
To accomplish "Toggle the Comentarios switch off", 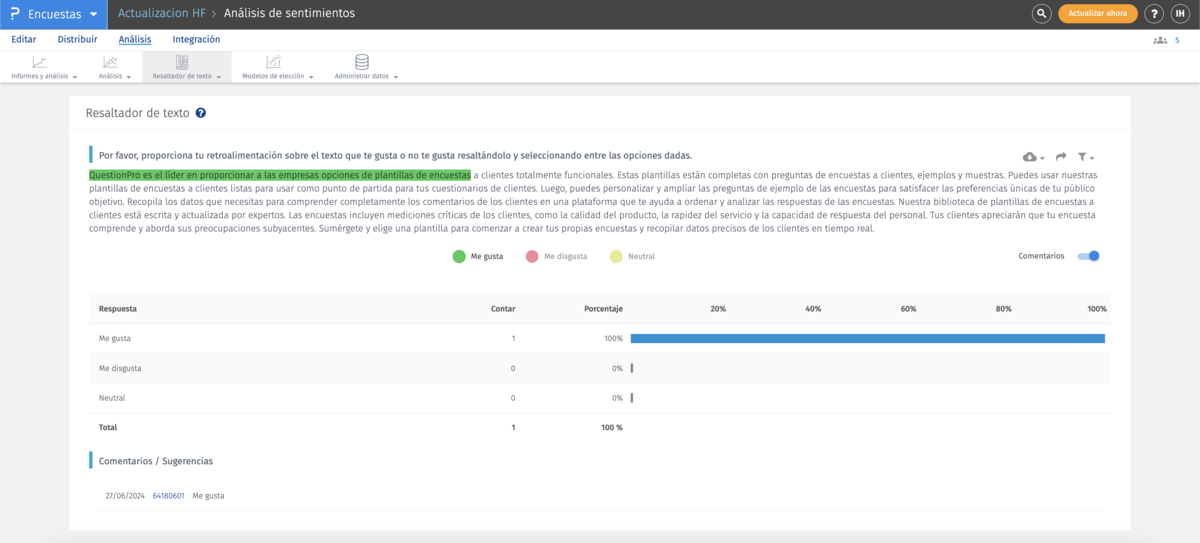I will pyautogui.click(x=1088, y=256).
